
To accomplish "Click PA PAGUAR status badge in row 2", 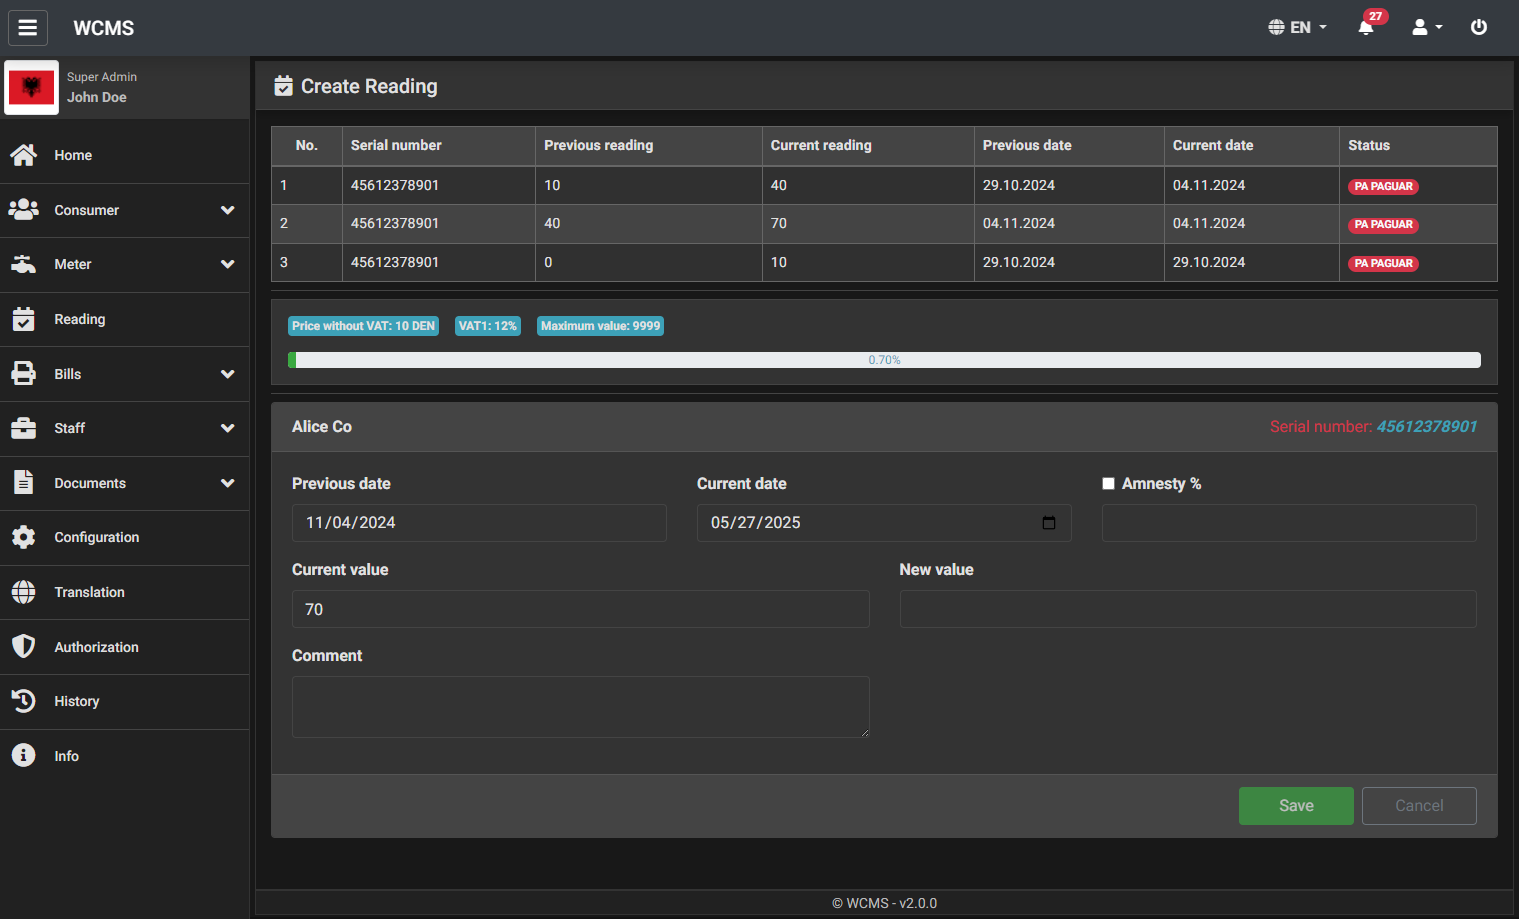I will tap(1384, 224).
